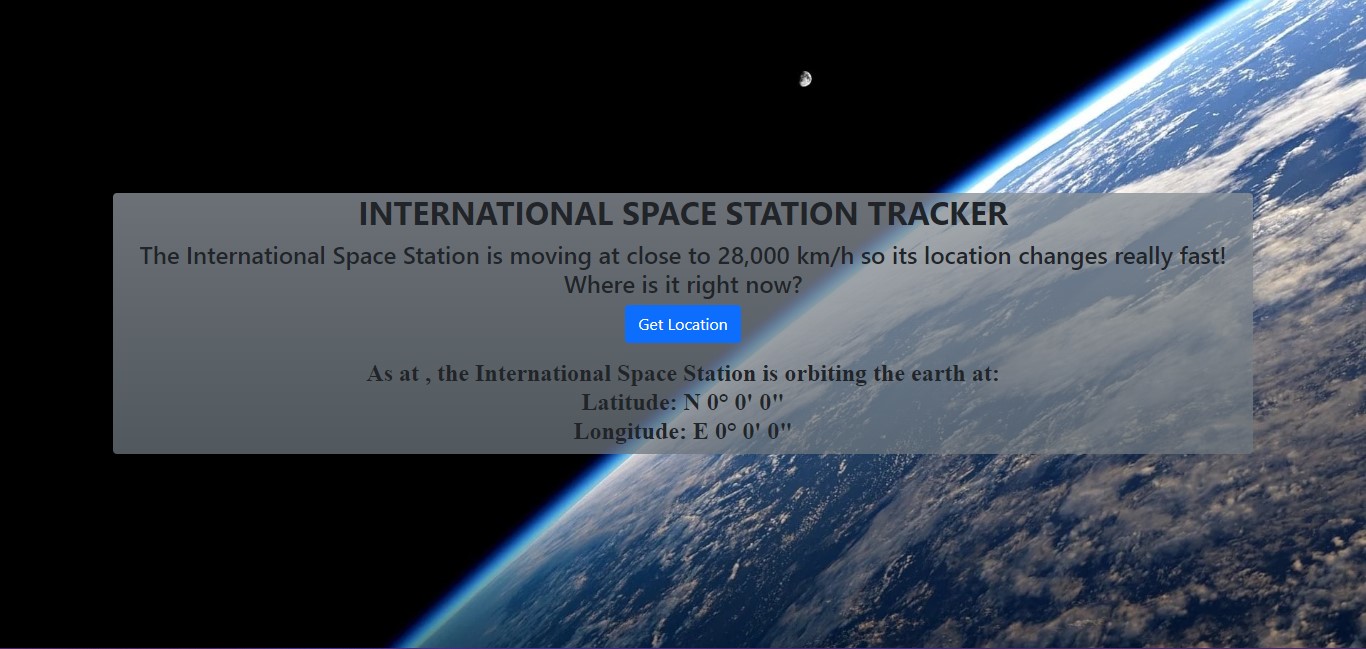The width and height of the screenshot is (1366, 649).
Task: Click the word Longitude label
Action: [x=629, y=431]
